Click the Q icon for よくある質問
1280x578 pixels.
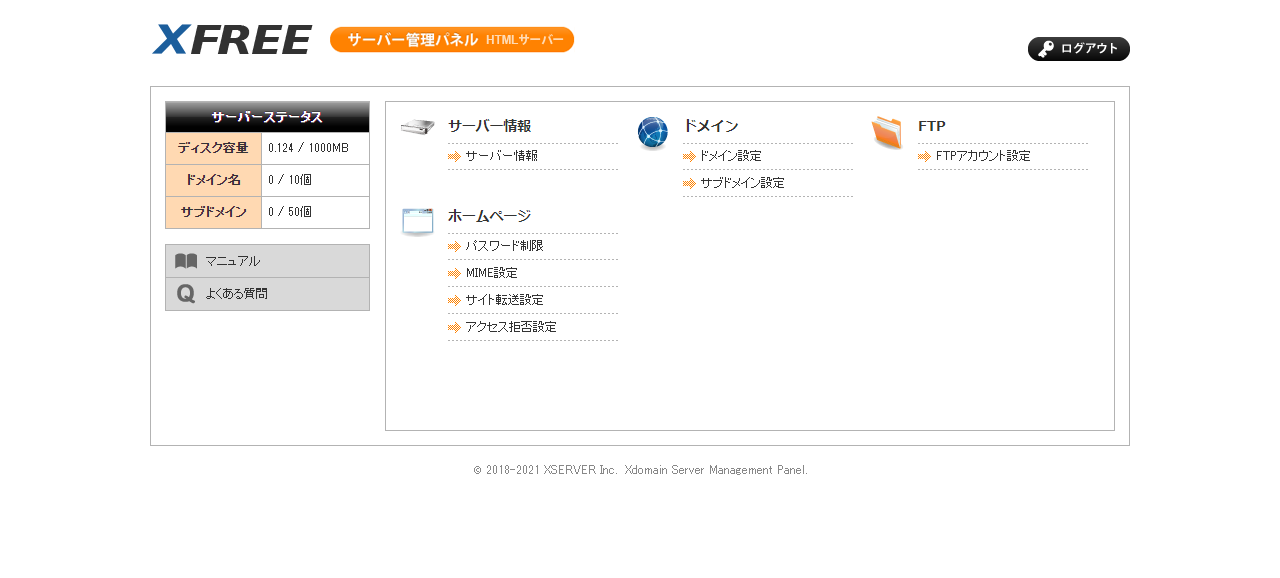click(x=186, y=294)
